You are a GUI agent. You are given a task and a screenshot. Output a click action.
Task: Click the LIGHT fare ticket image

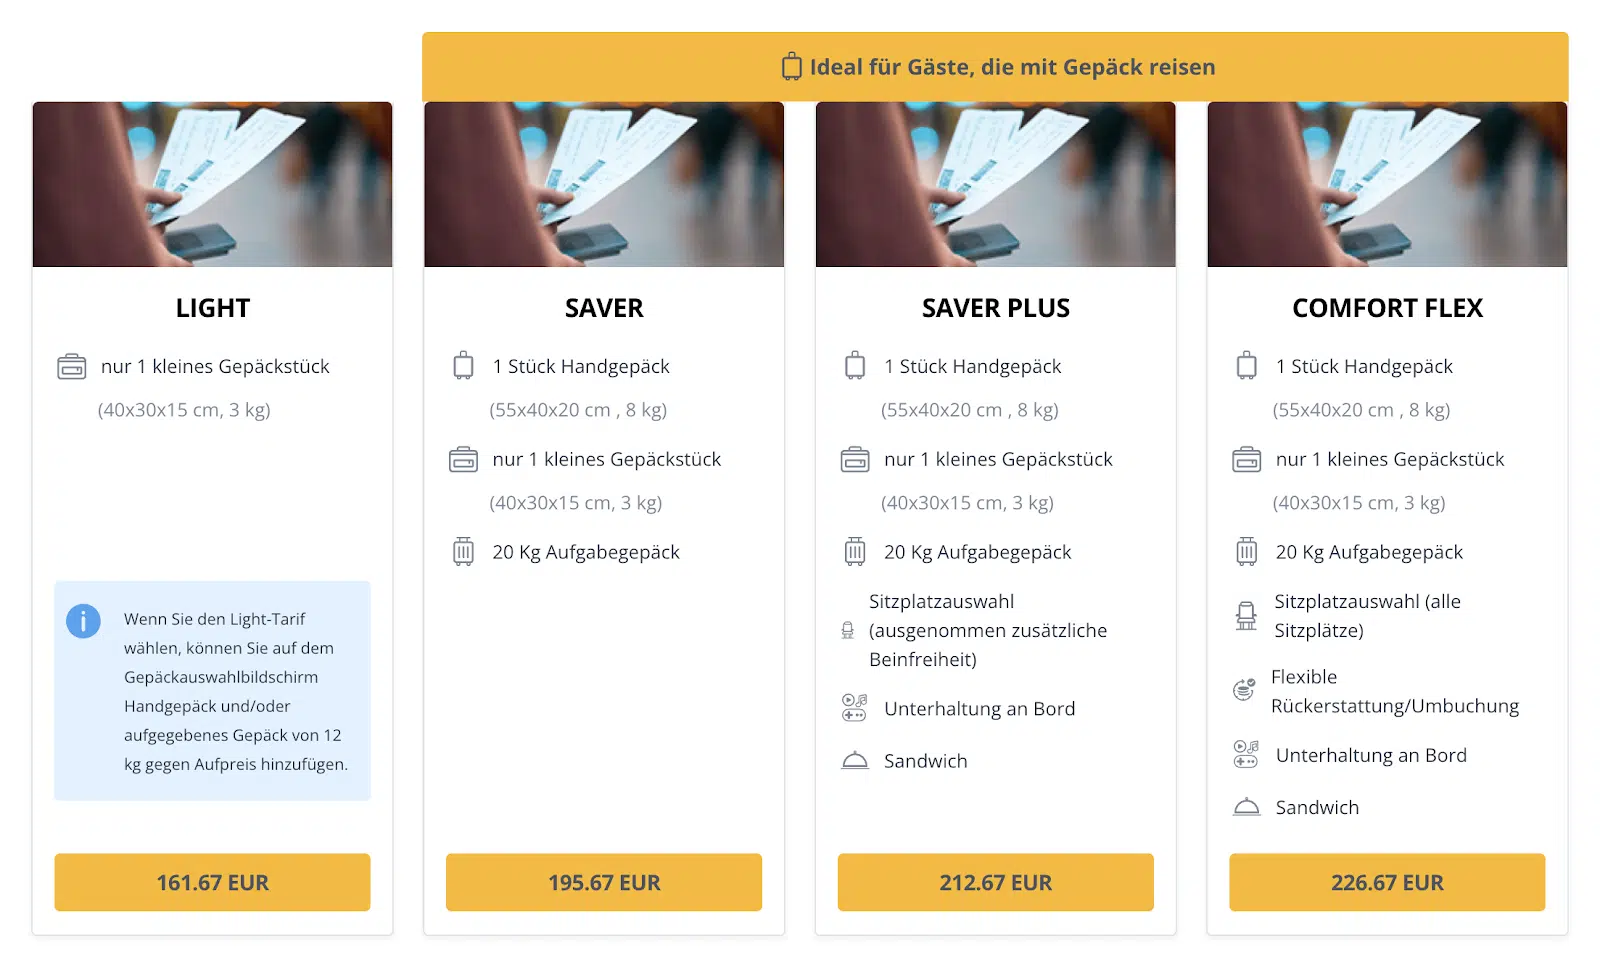coord(212,184)
